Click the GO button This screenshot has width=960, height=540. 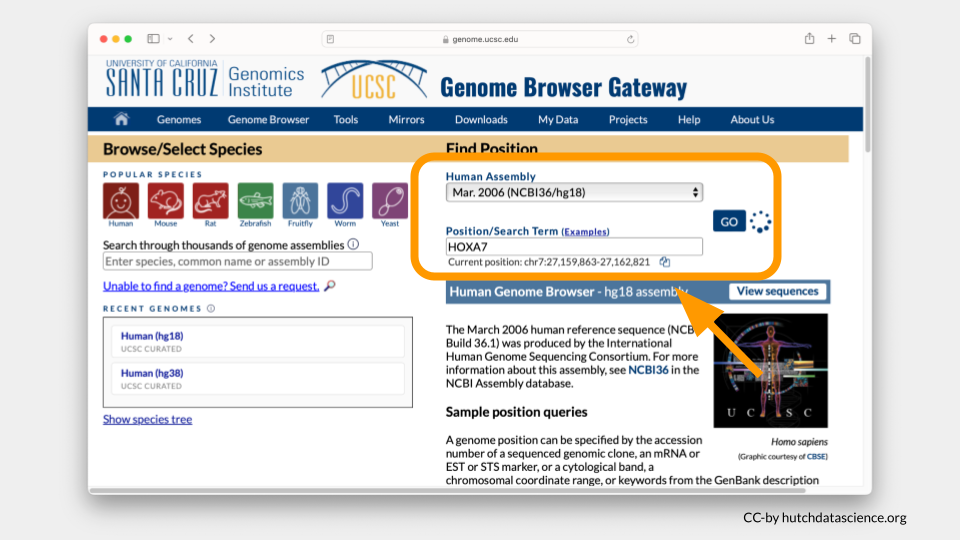729,222
